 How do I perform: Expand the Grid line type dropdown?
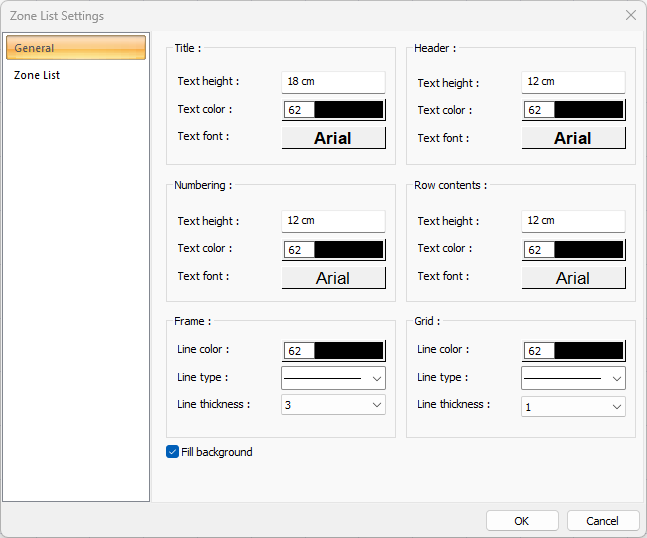[573, 378]
